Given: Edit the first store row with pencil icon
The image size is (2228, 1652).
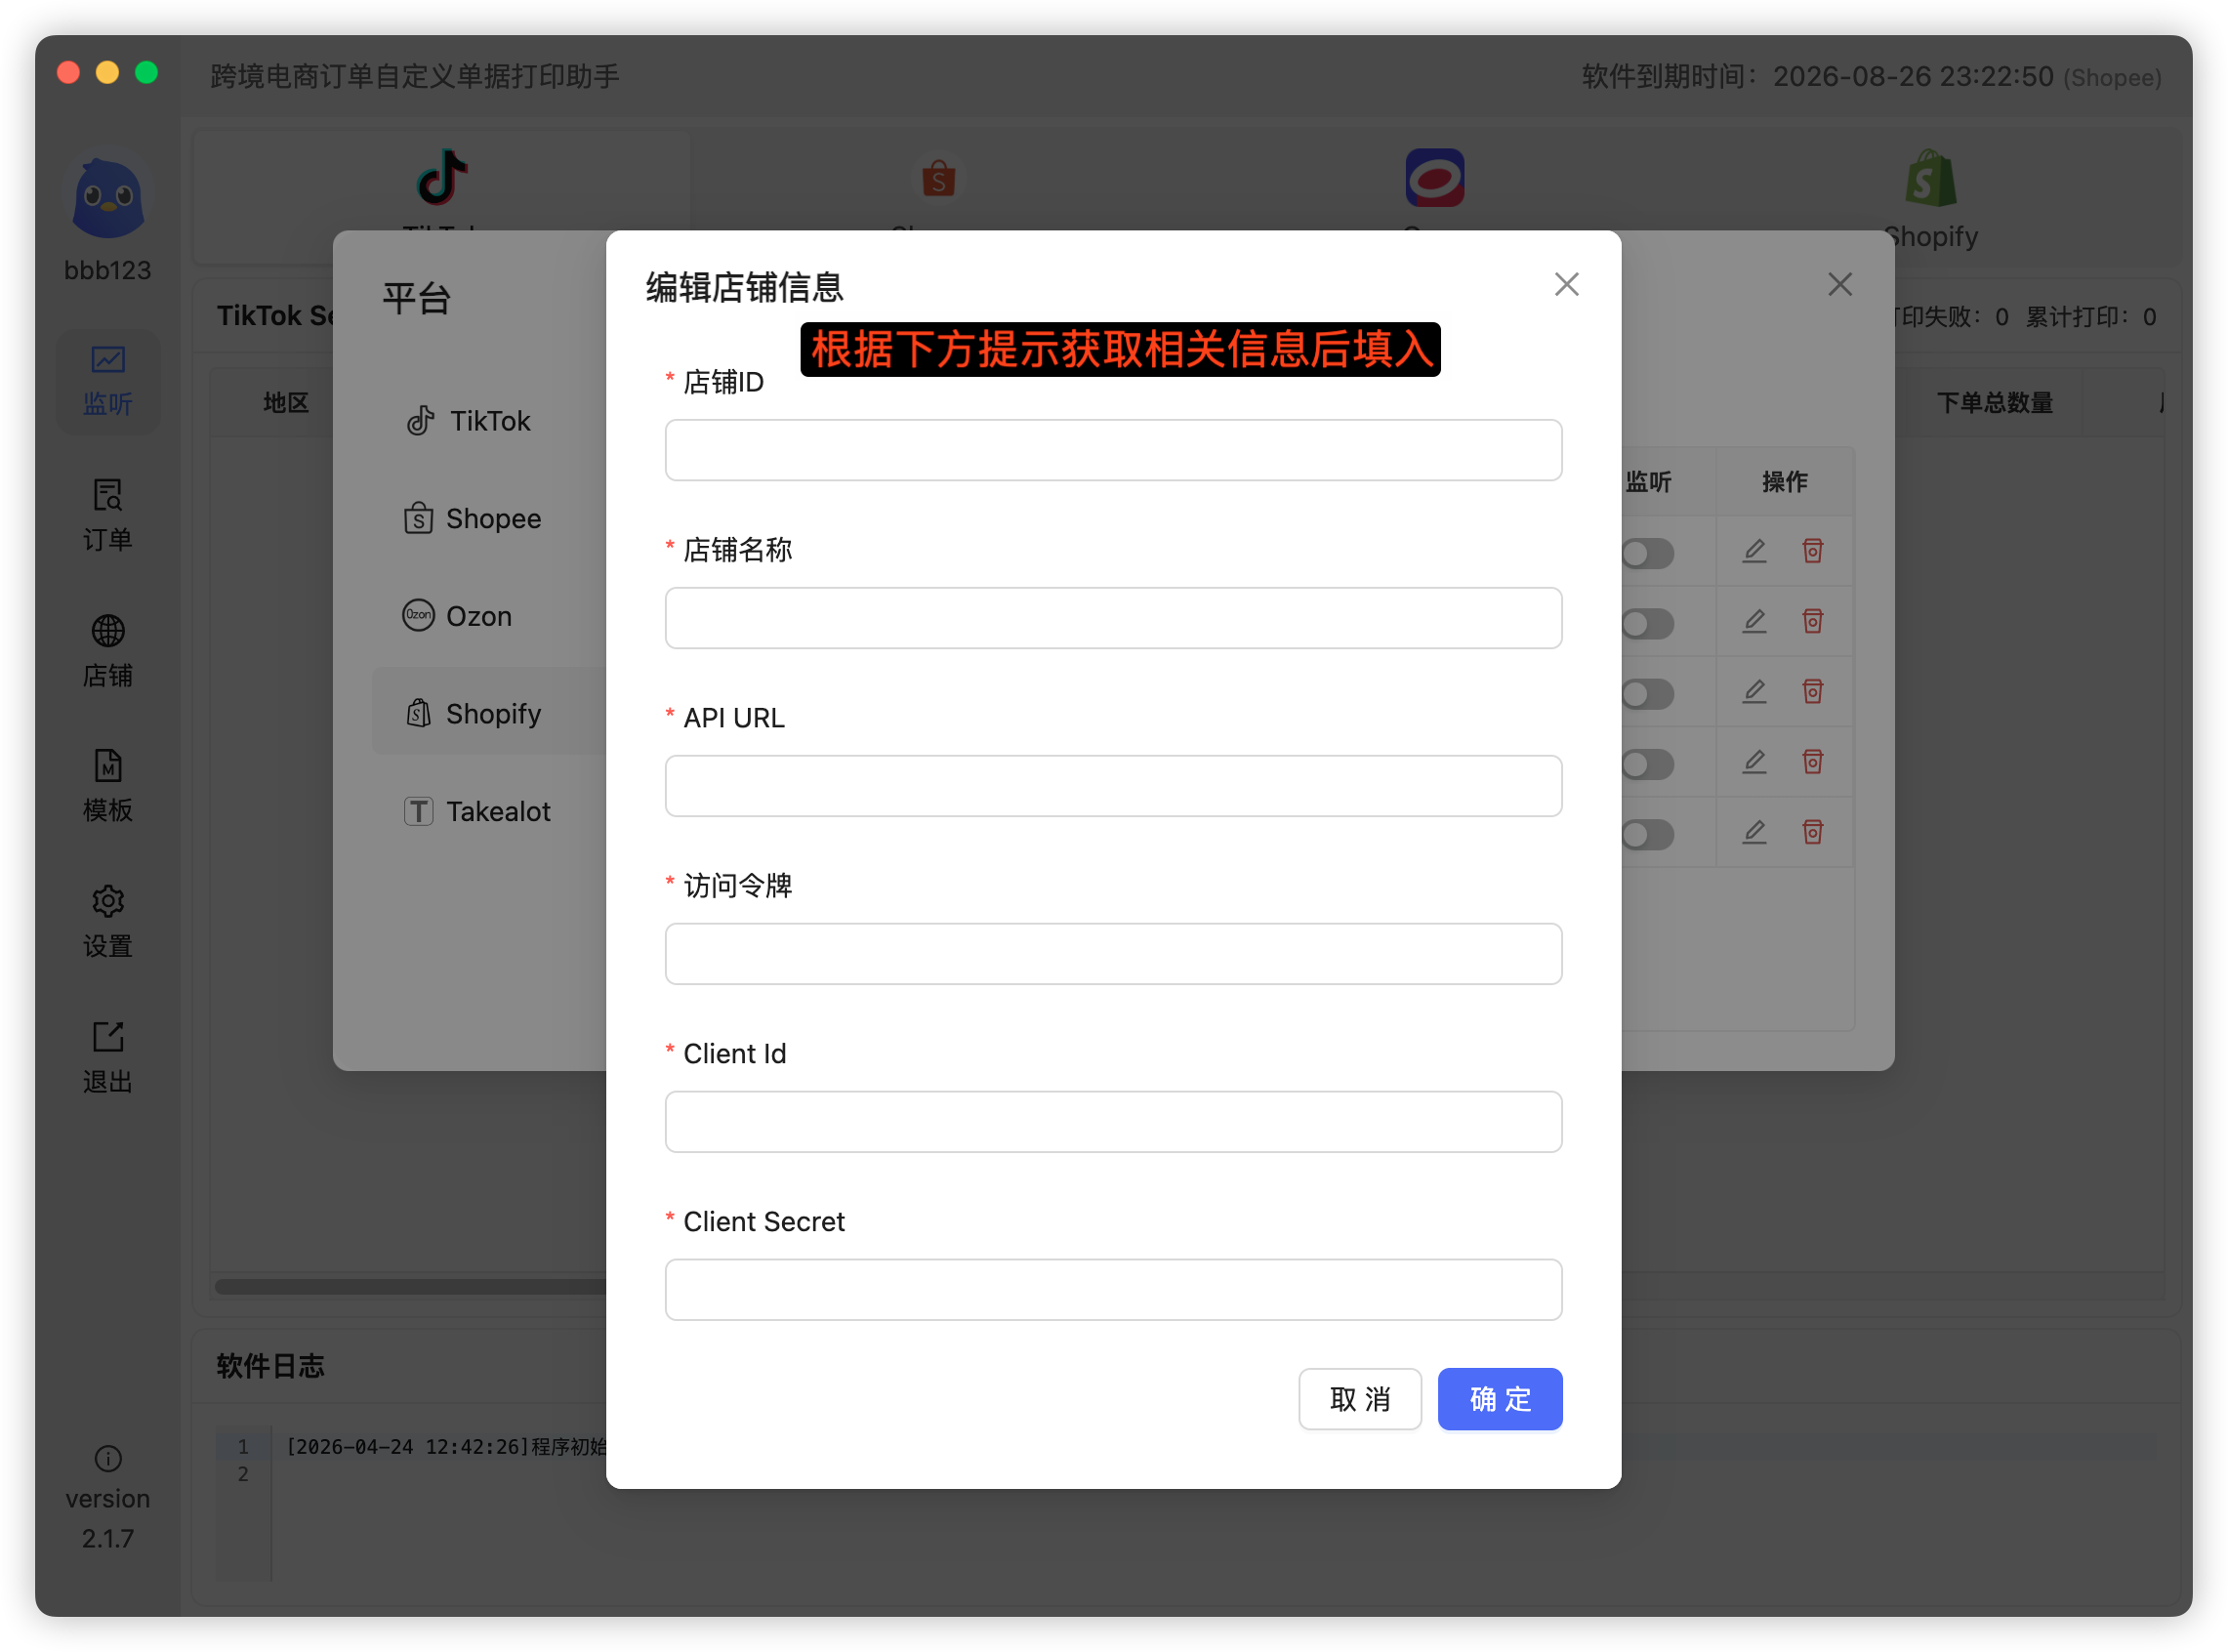Looking at the screenshot, I should click(1754, 551).
